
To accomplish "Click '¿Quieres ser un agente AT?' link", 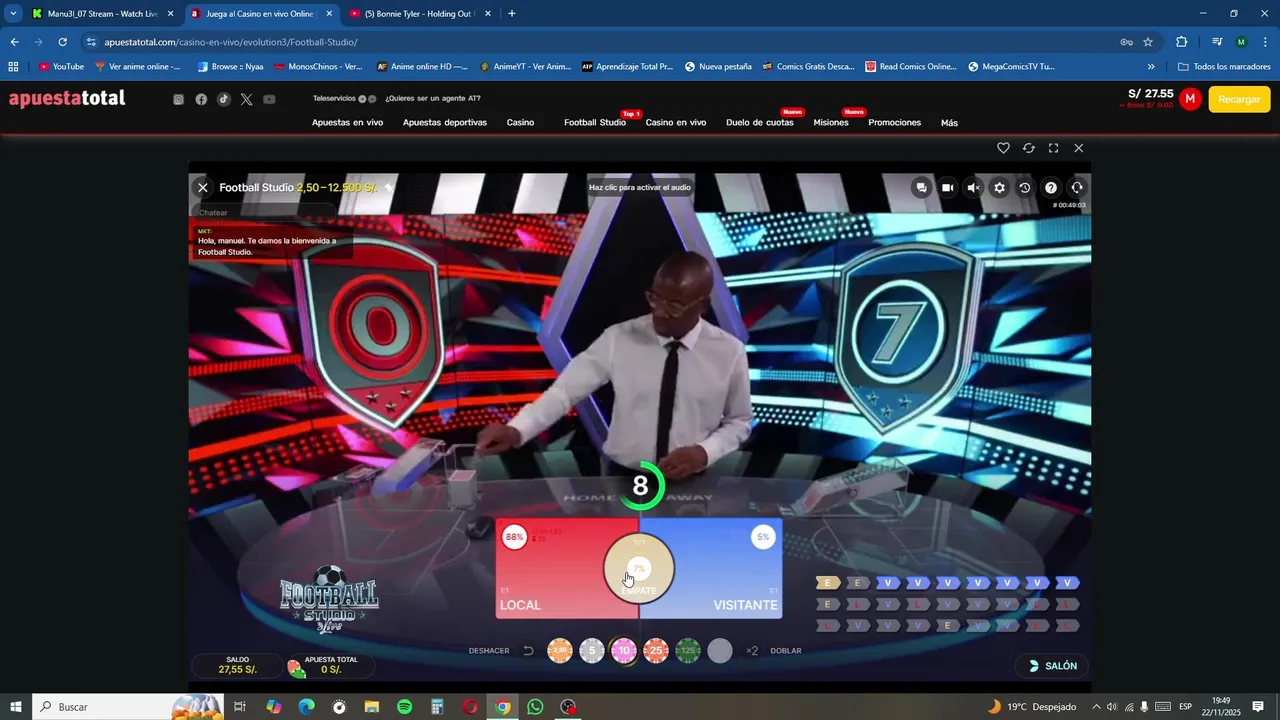I will coord(432,99).
